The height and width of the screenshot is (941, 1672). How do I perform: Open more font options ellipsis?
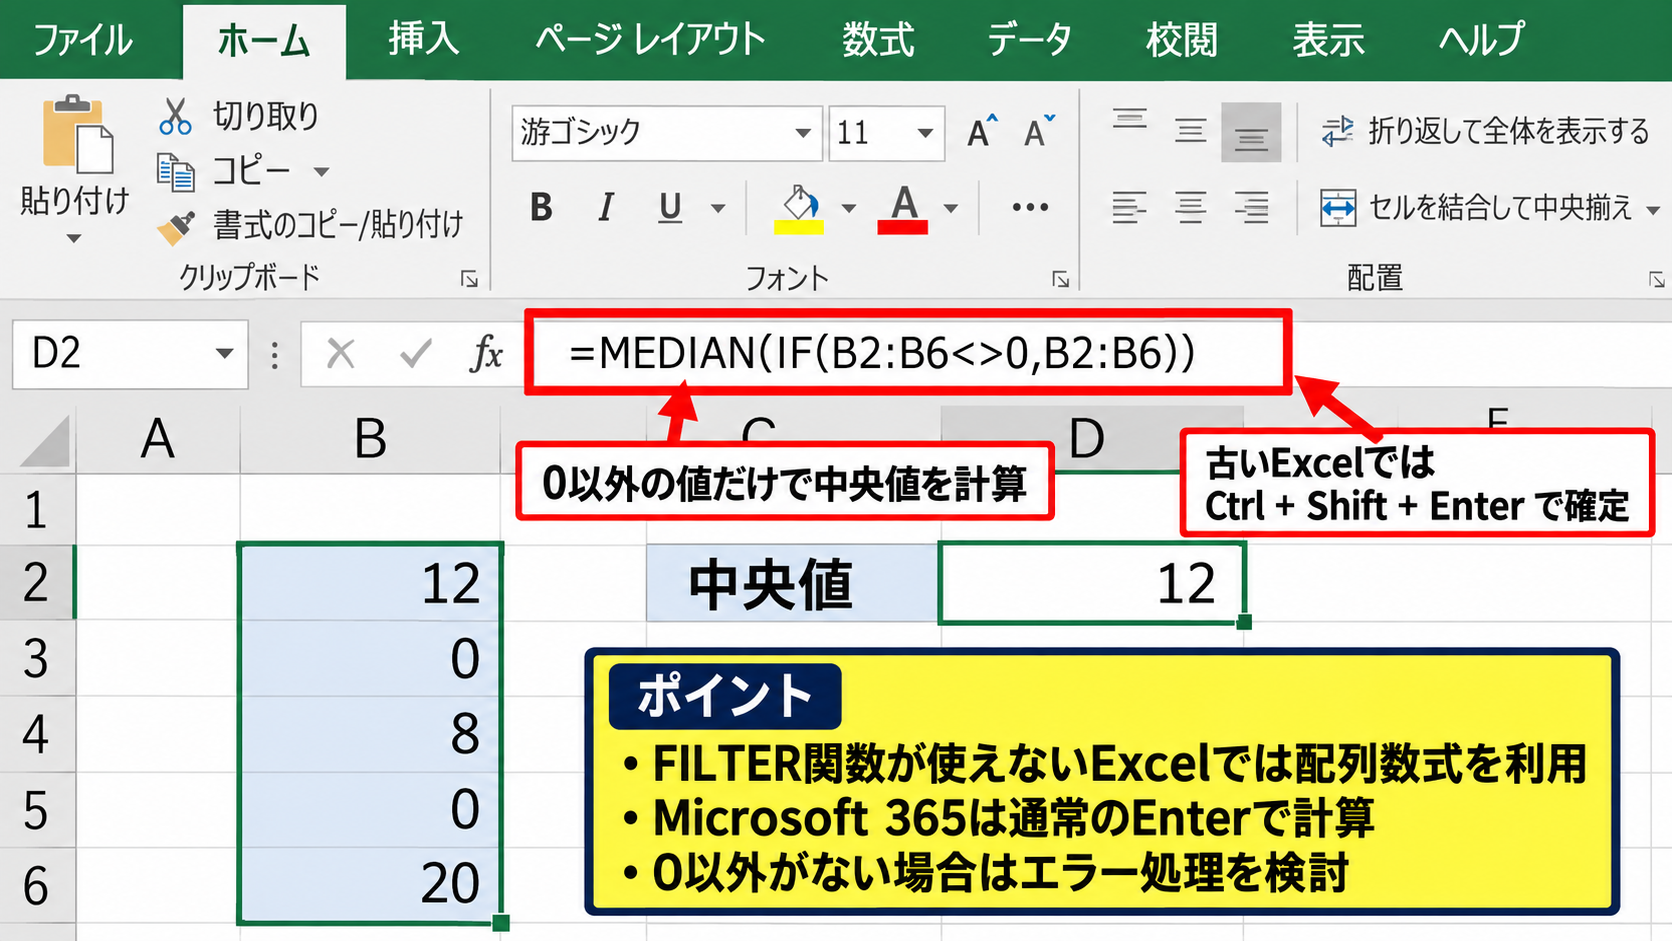click(x=1030, y=207)
